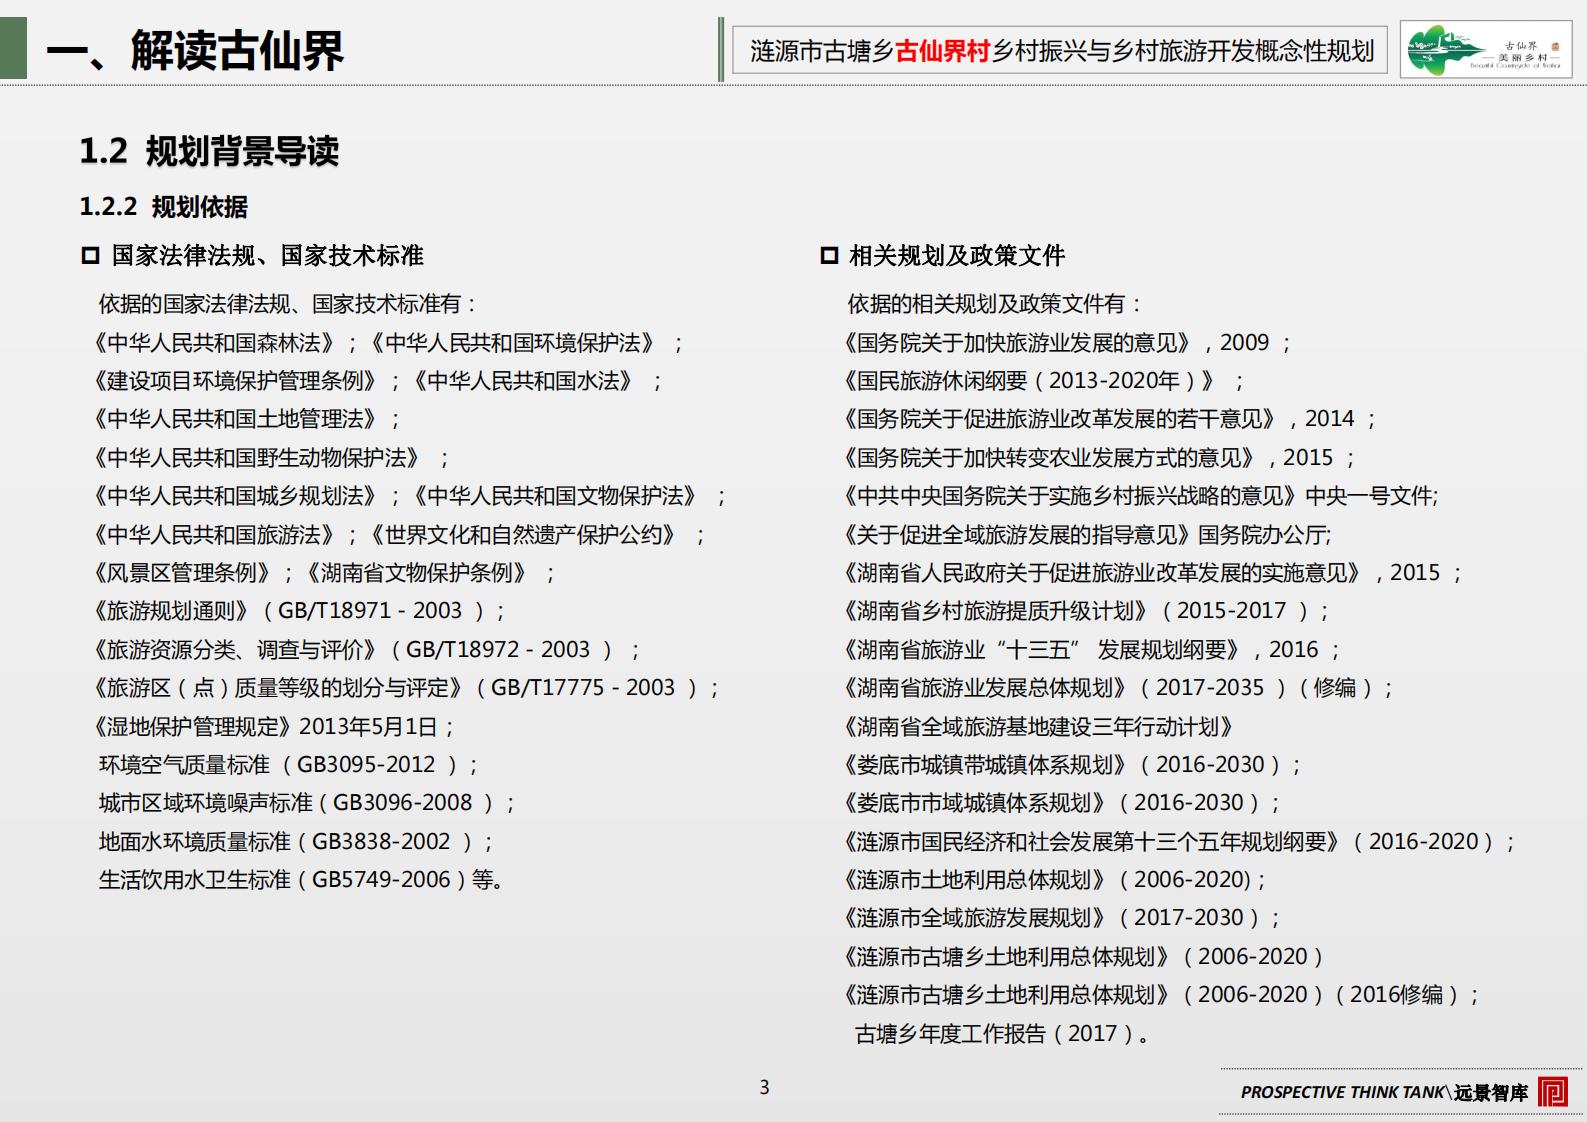Click the square bullet before 相关规划及政策文件
The image size is (1587, 1122).
[829, 256]
